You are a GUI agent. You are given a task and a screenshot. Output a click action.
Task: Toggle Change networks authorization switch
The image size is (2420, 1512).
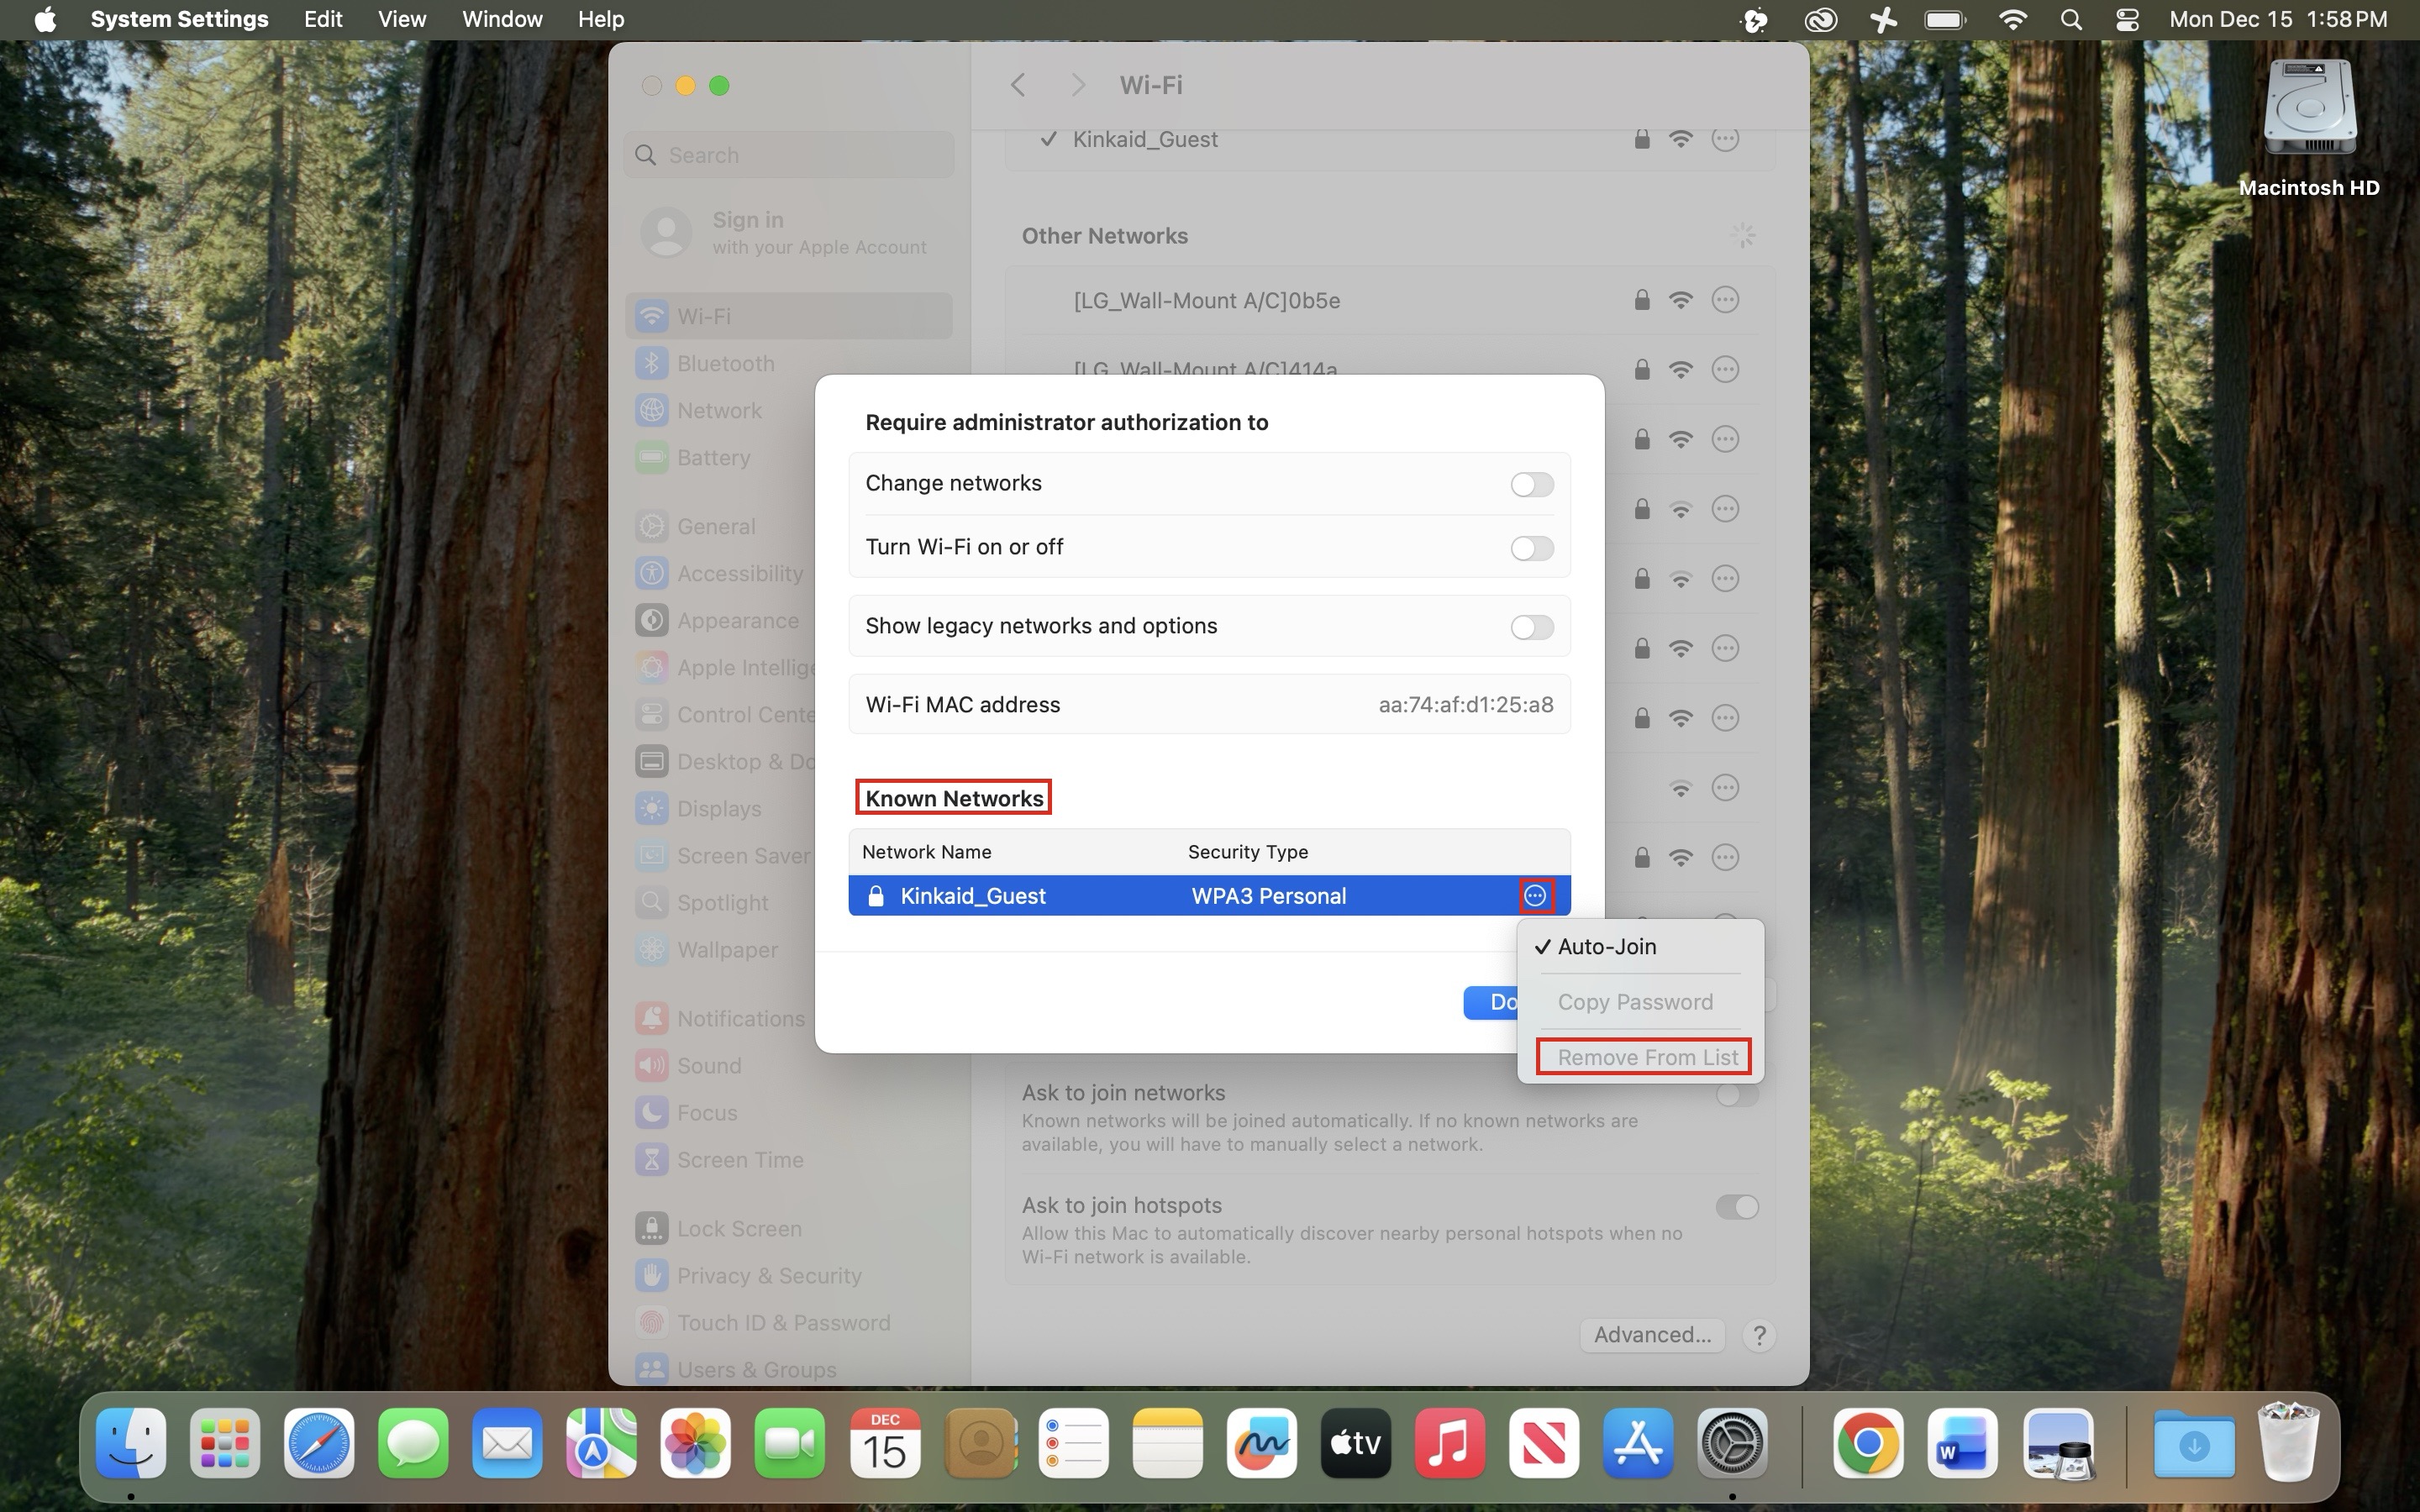pos(1531,485)
